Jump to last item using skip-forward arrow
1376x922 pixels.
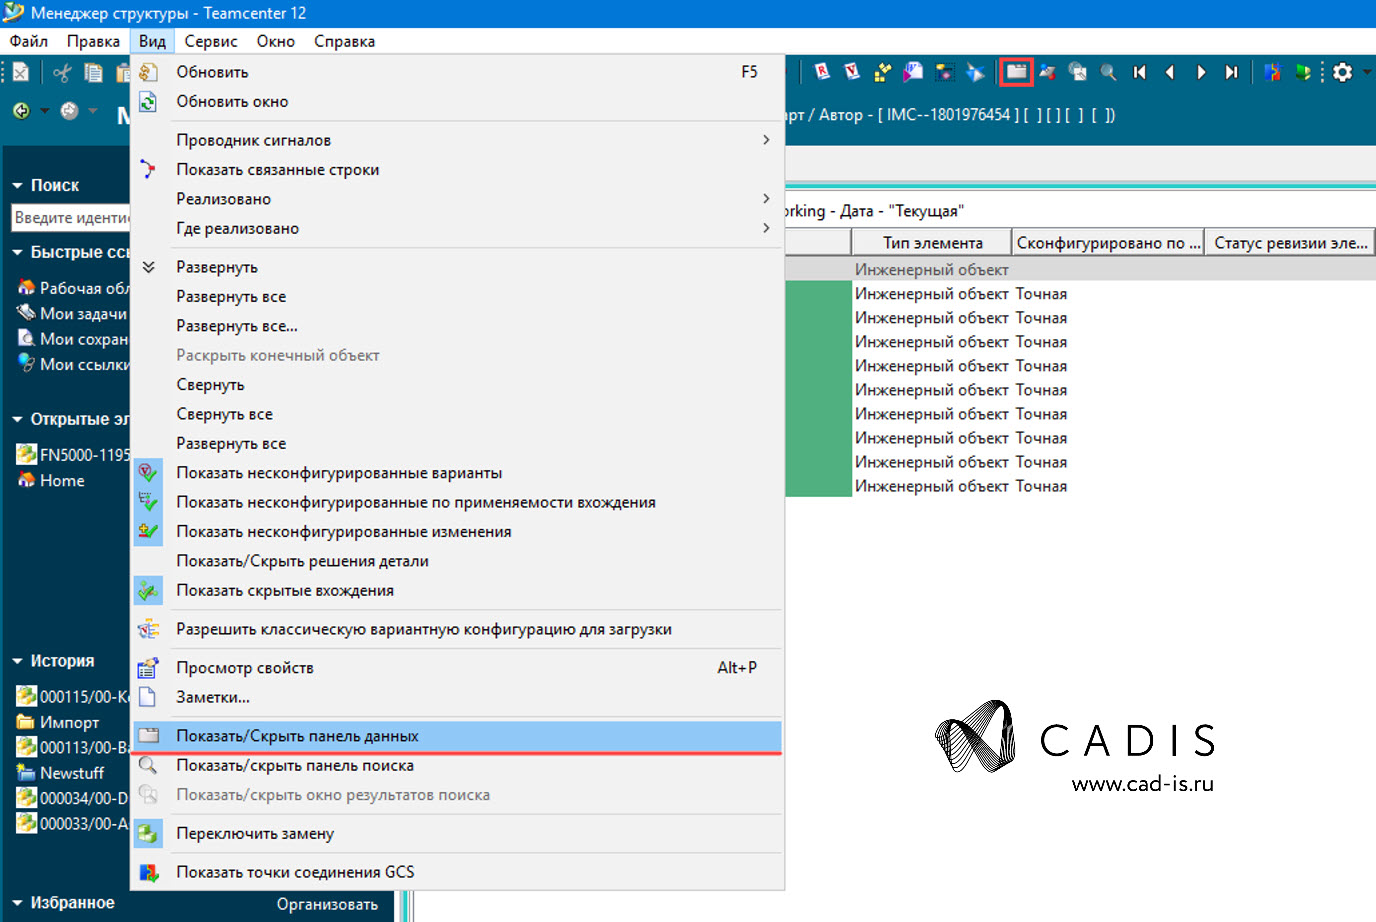coord(1231,72)
